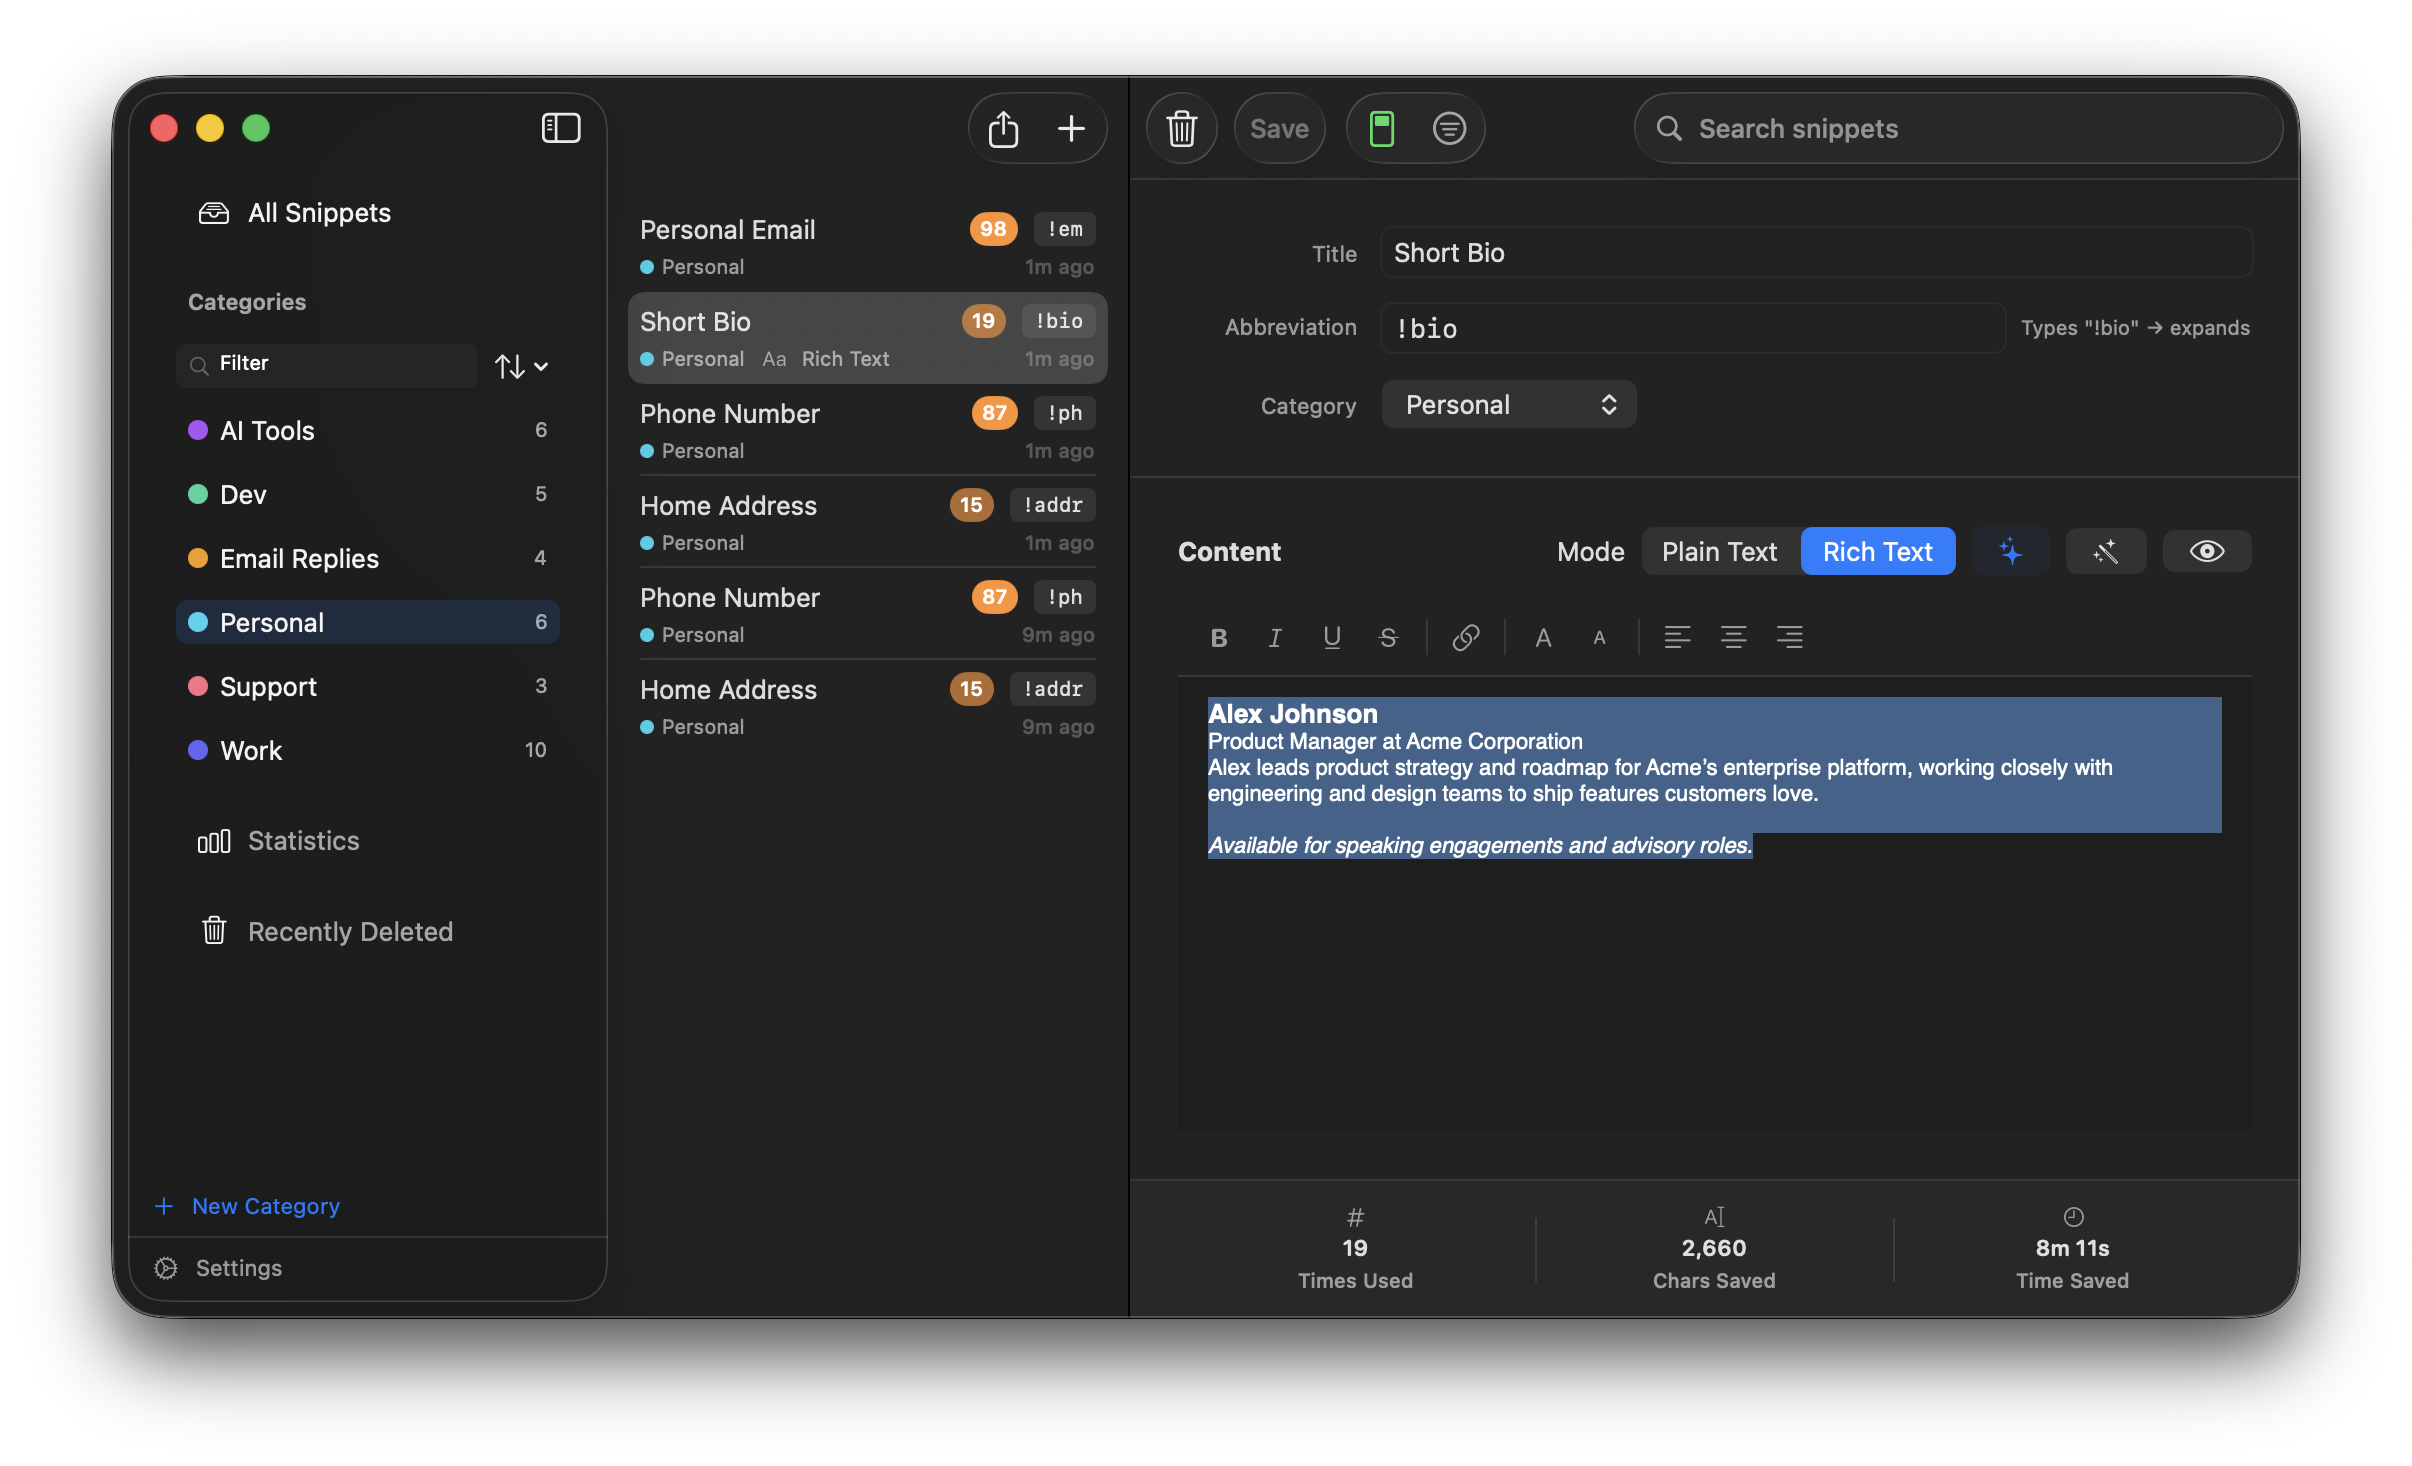
Task: Apply strikethrough formatting
Action: coord(1388,637)
